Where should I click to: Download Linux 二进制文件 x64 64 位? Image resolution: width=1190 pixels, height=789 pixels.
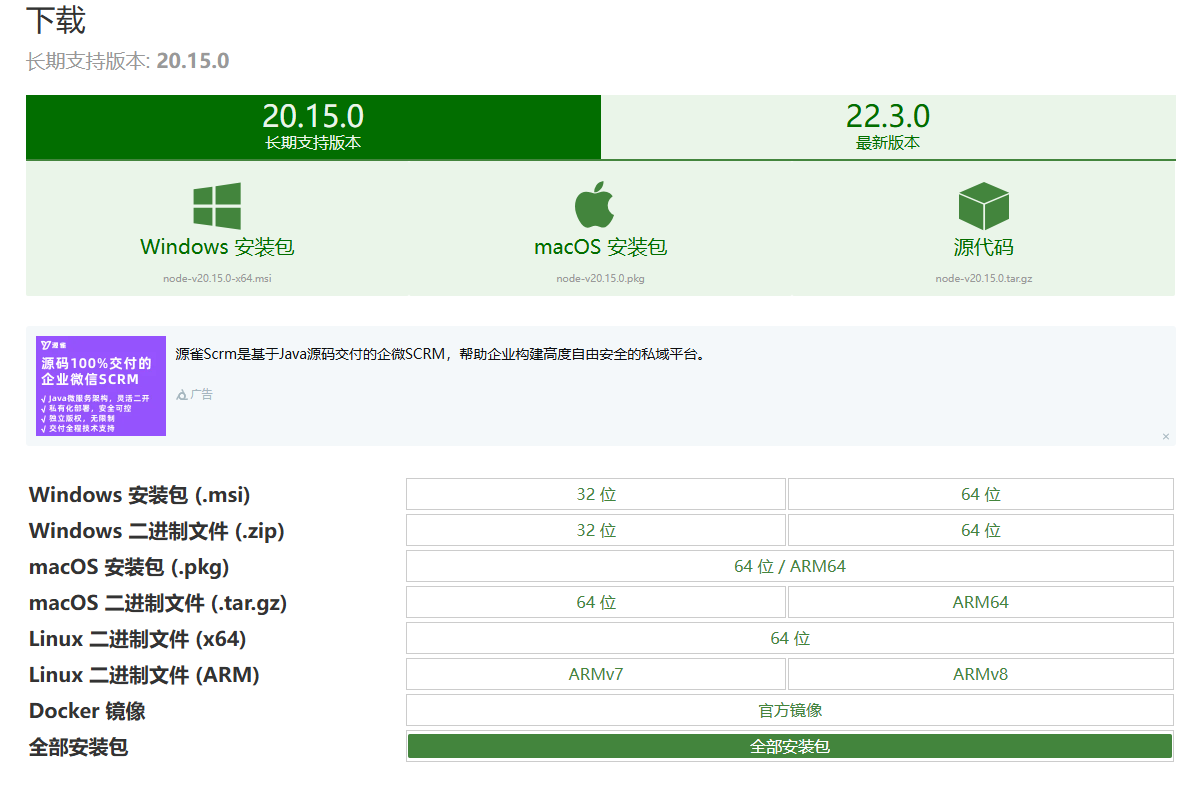[788, 637]
